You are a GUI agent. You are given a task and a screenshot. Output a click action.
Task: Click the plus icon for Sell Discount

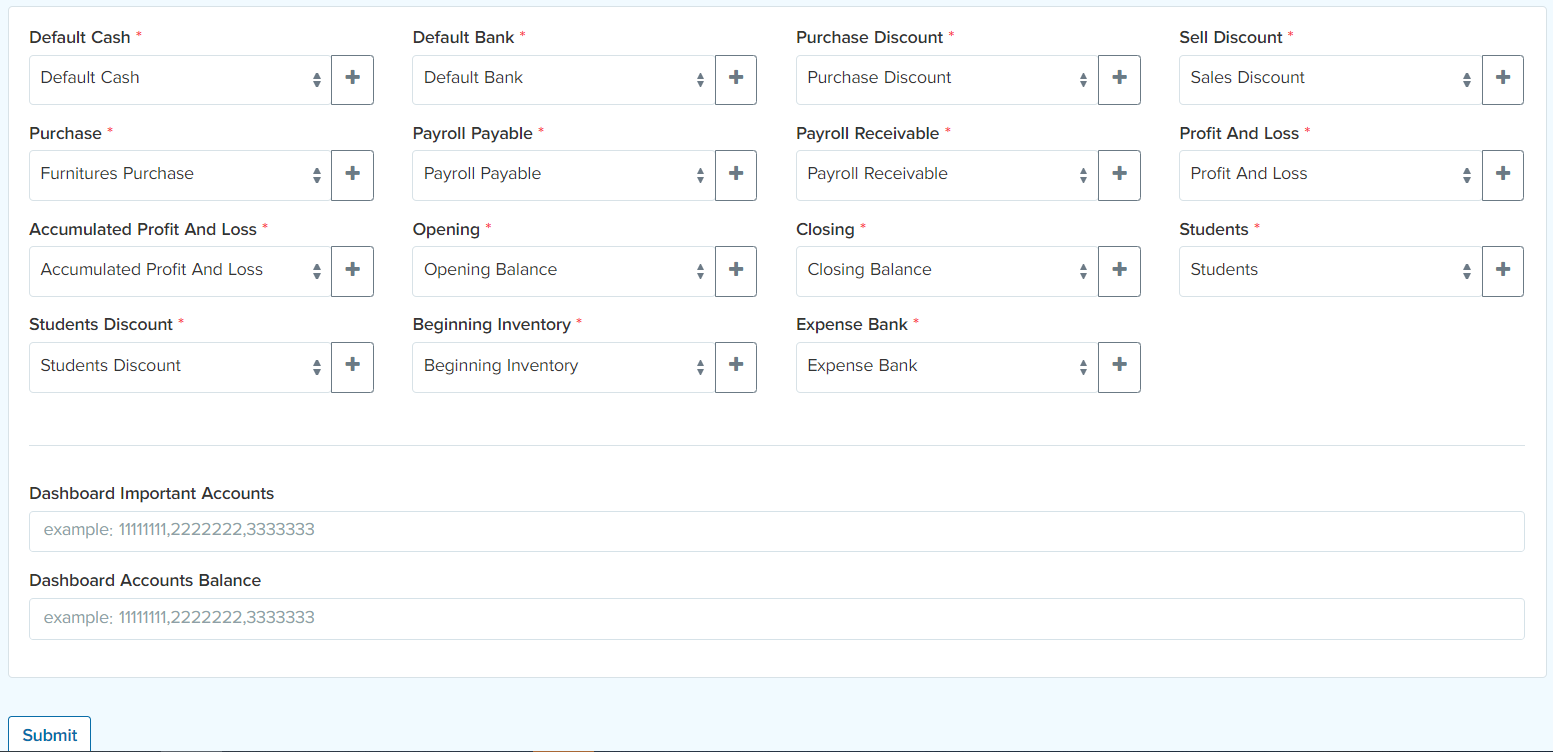pos(1502,79)
